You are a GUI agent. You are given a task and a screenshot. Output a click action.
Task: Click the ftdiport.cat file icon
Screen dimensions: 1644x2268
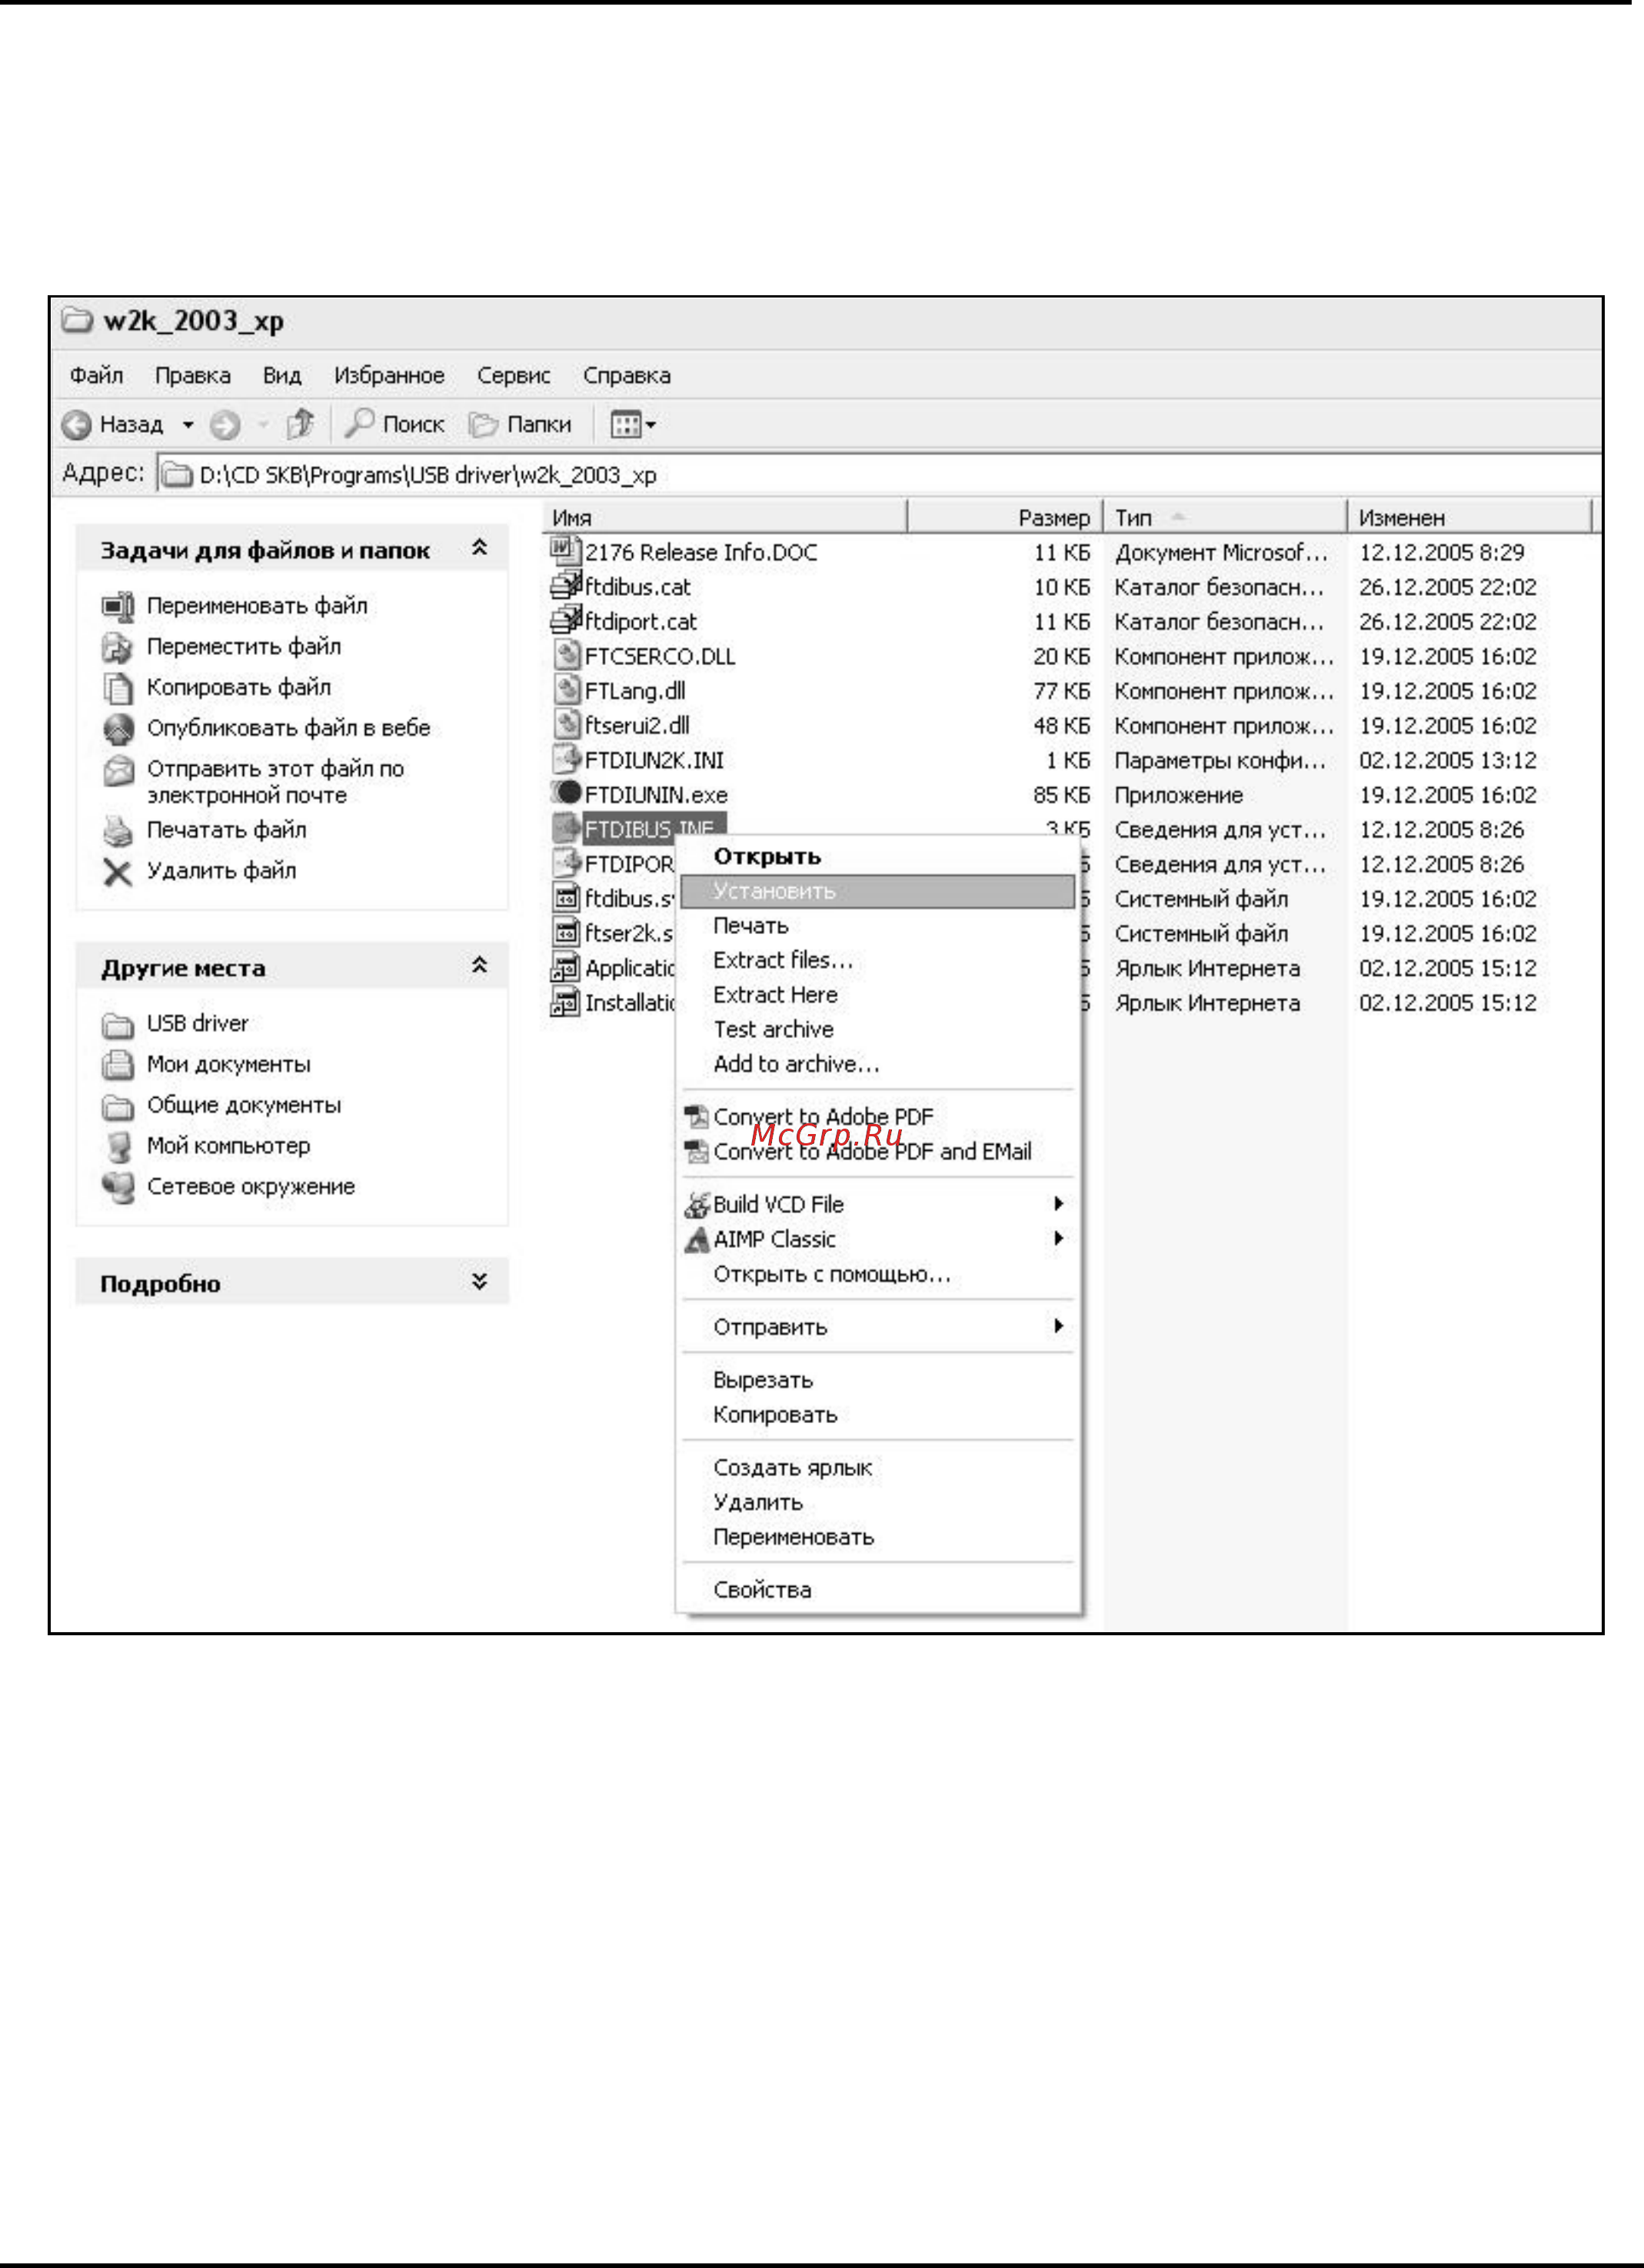coord(566,620)
